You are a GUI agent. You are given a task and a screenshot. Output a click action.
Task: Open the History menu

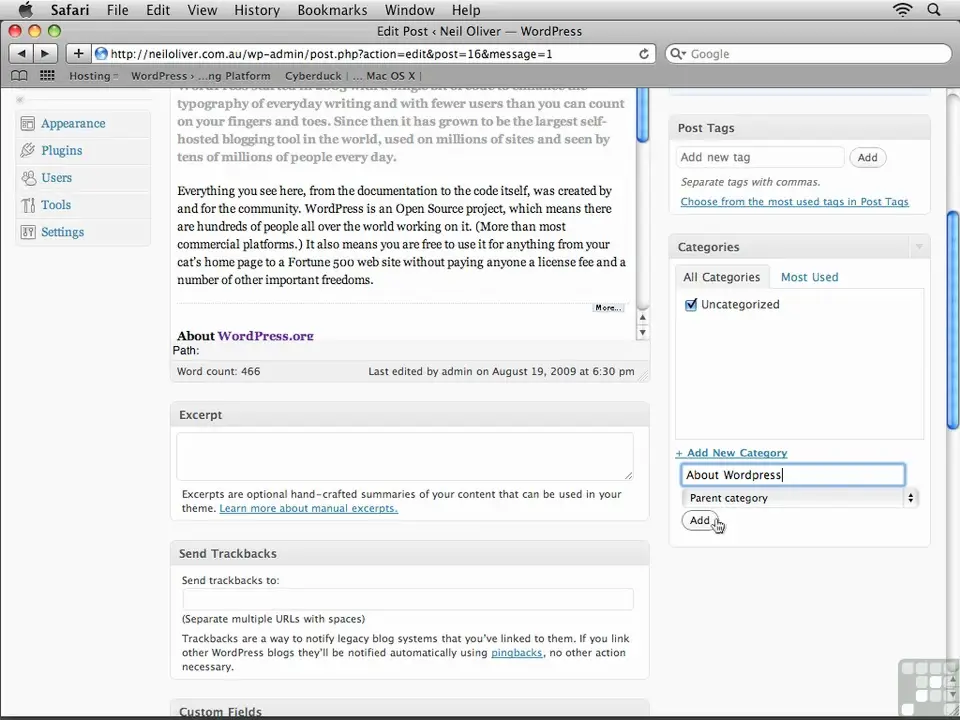pyautogui.click(x=257, y=10)
